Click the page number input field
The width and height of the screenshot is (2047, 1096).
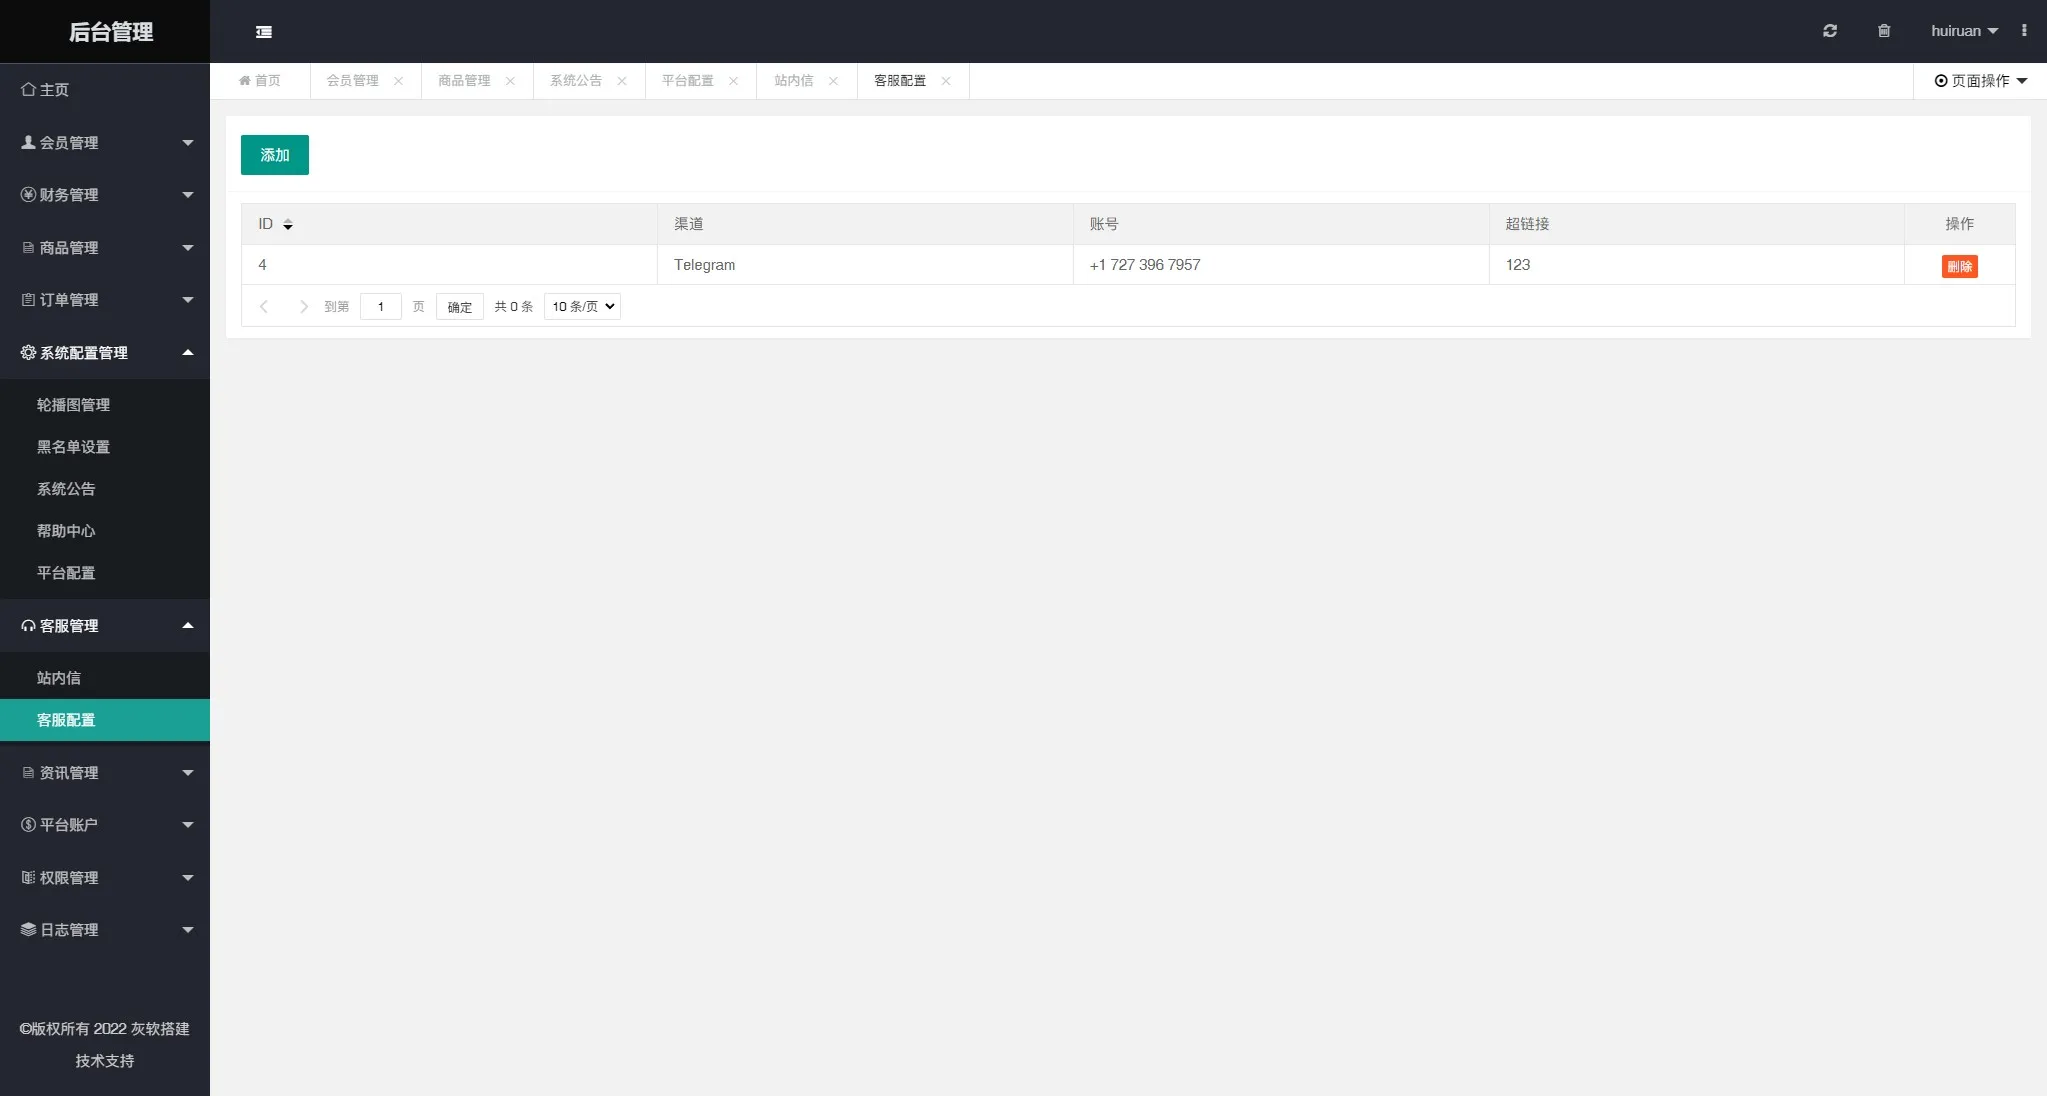380,307
